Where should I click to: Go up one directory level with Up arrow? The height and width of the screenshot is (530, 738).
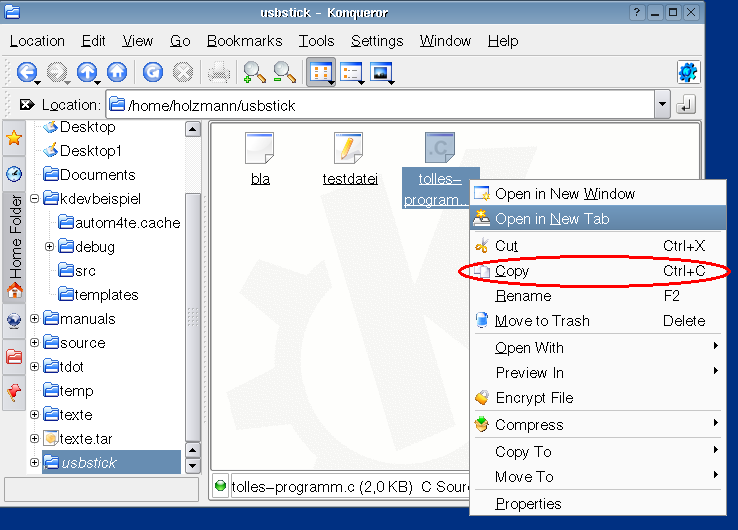point(87,72)
